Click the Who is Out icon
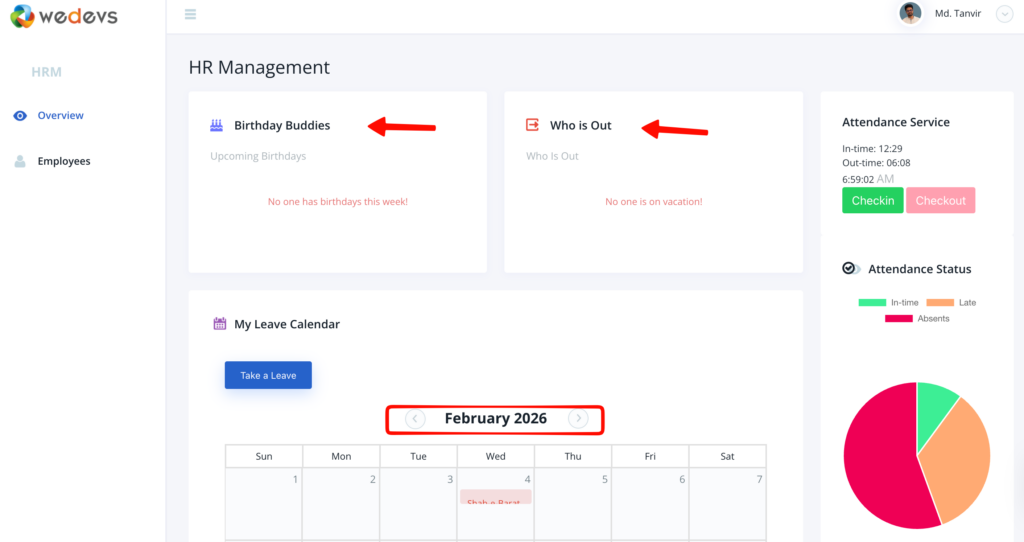 click(533, 125)
